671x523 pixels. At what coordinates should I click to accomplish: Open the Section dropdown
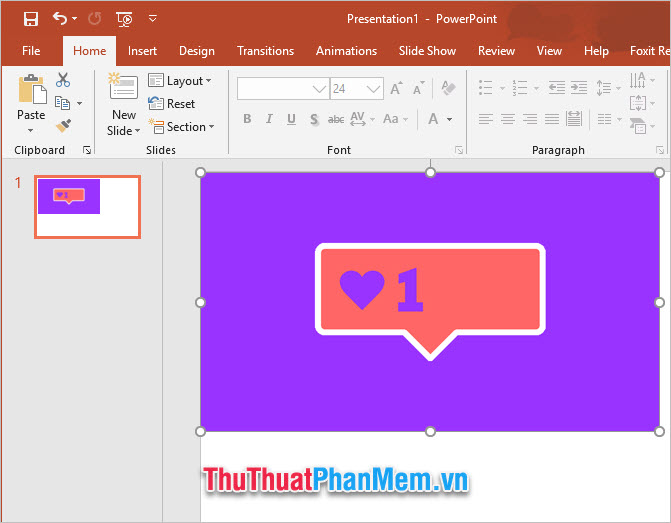(181, 127)
